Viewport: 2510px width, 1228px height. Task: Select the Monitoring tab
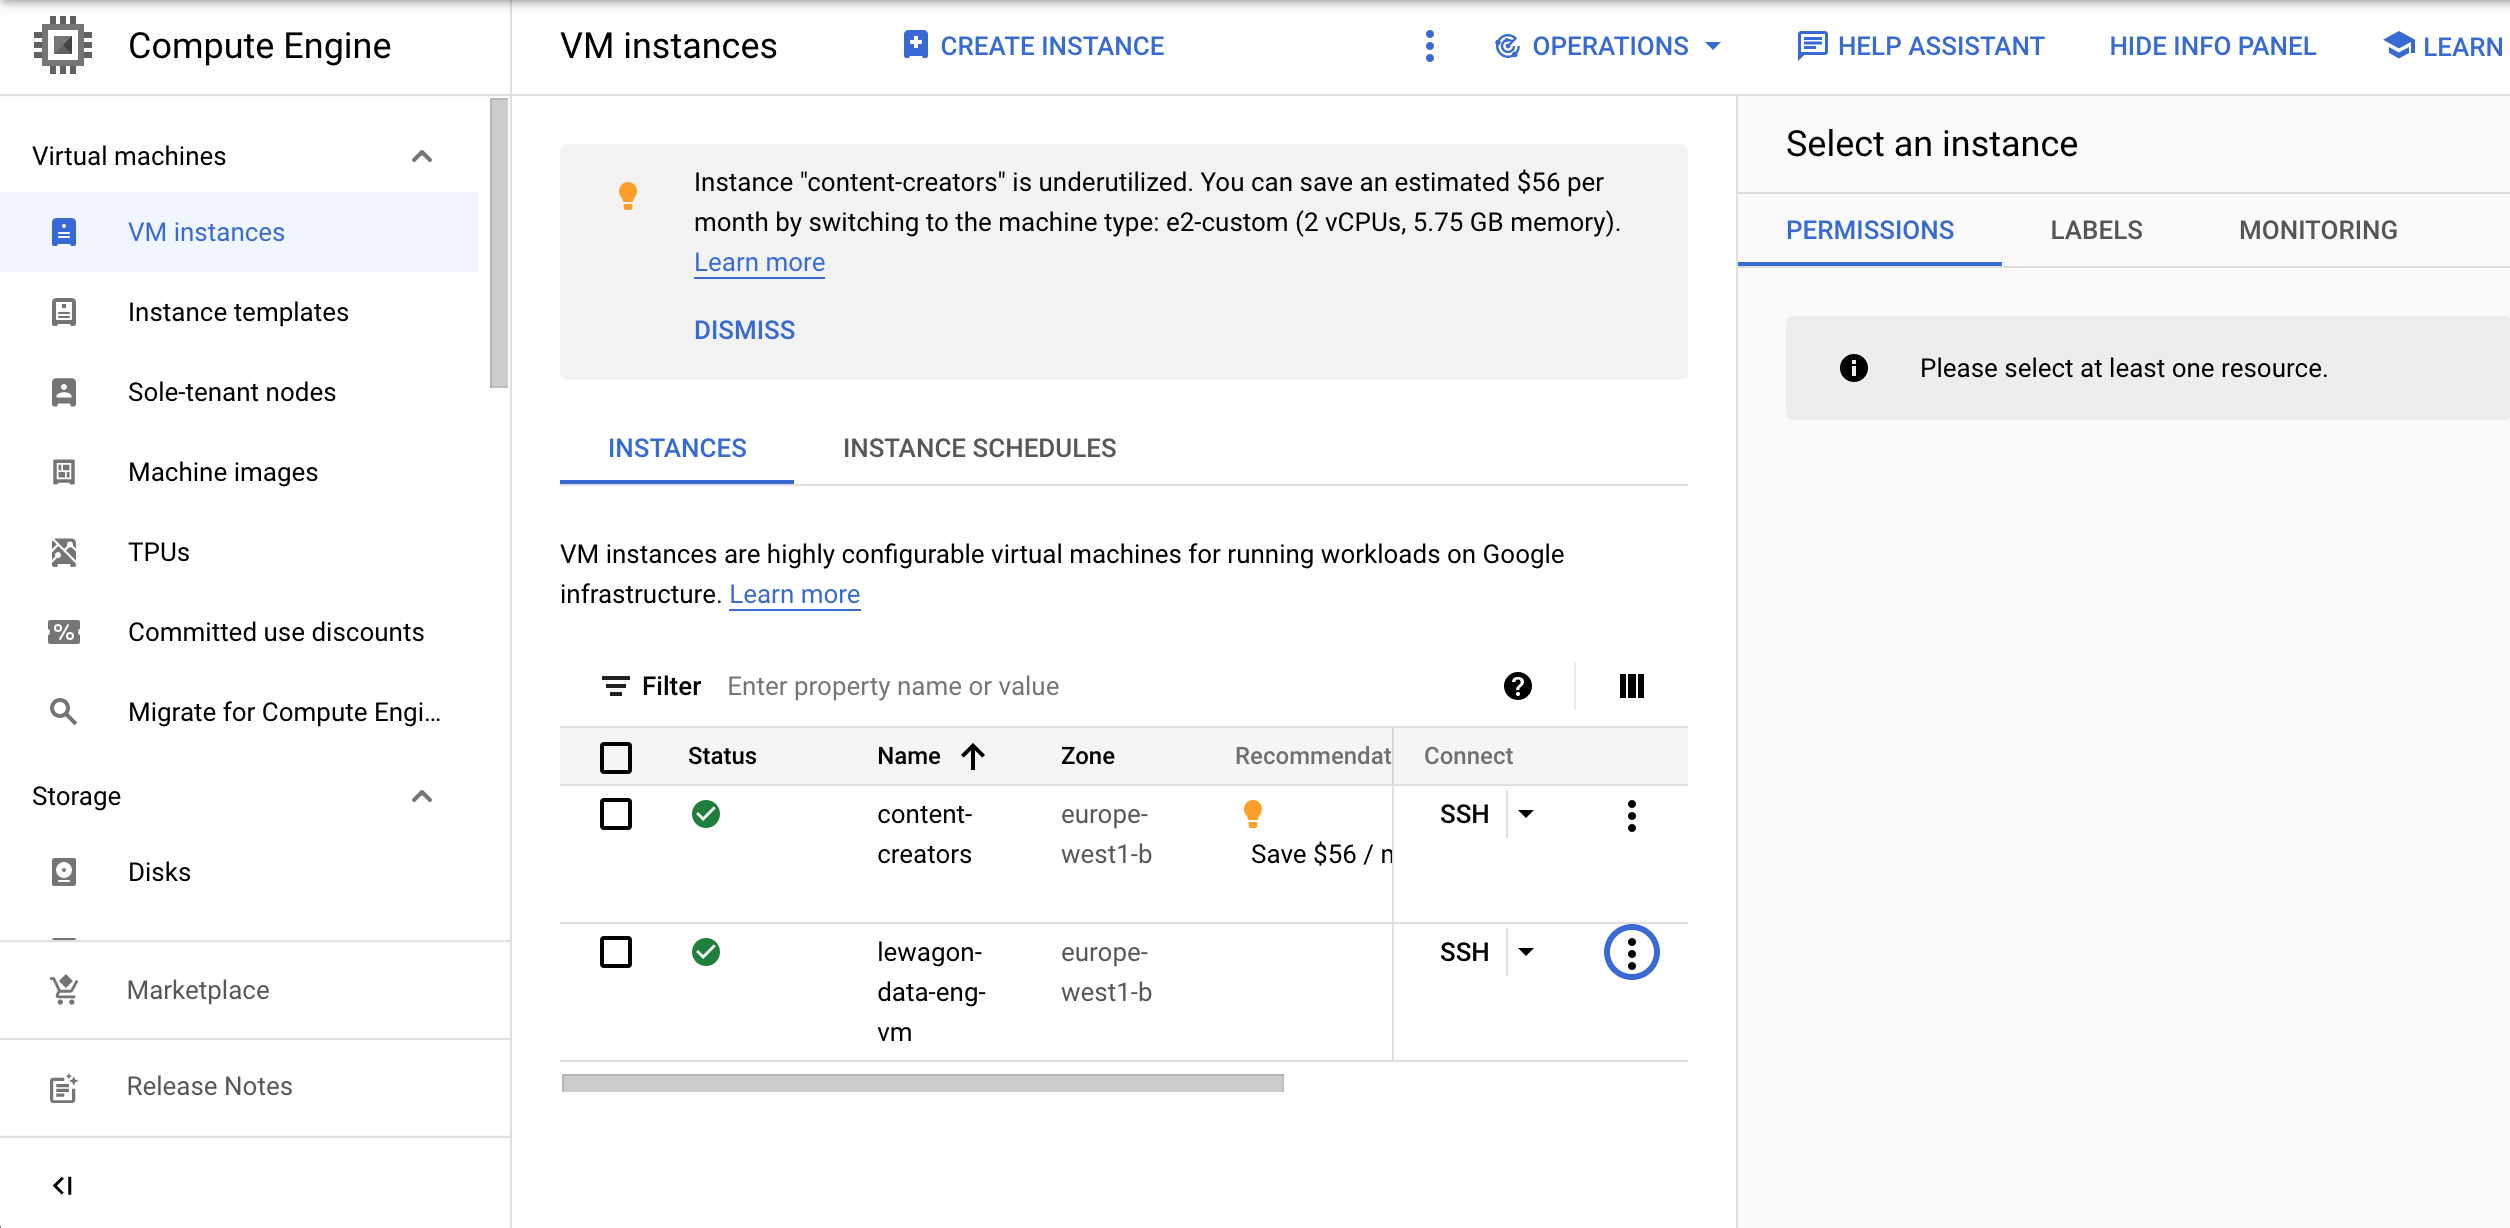point(2318,230)
